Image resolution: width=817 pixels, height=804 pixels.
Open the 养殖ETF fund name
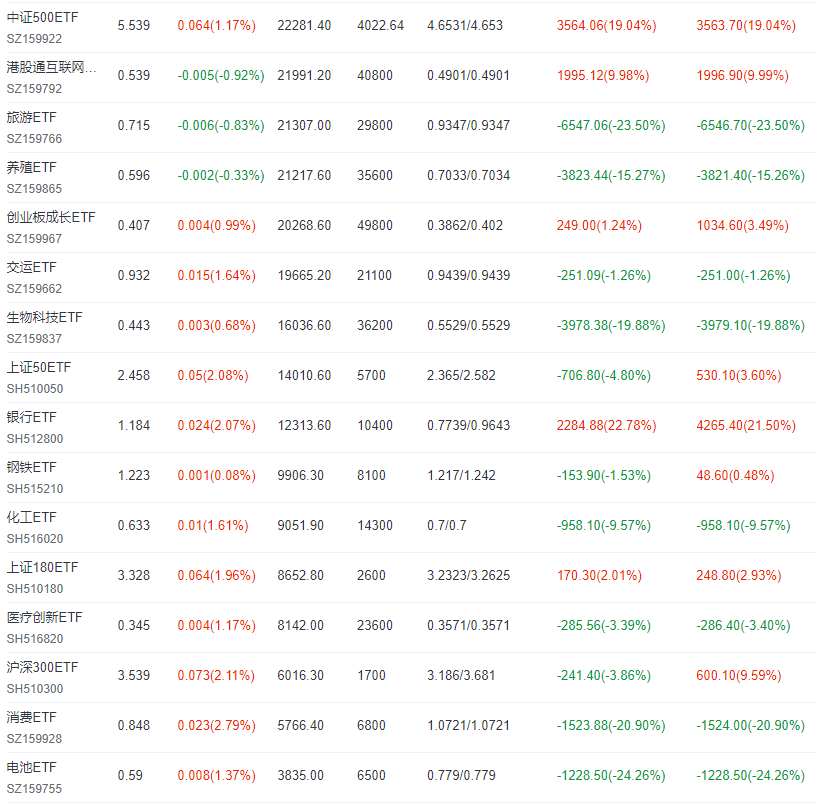31,167
